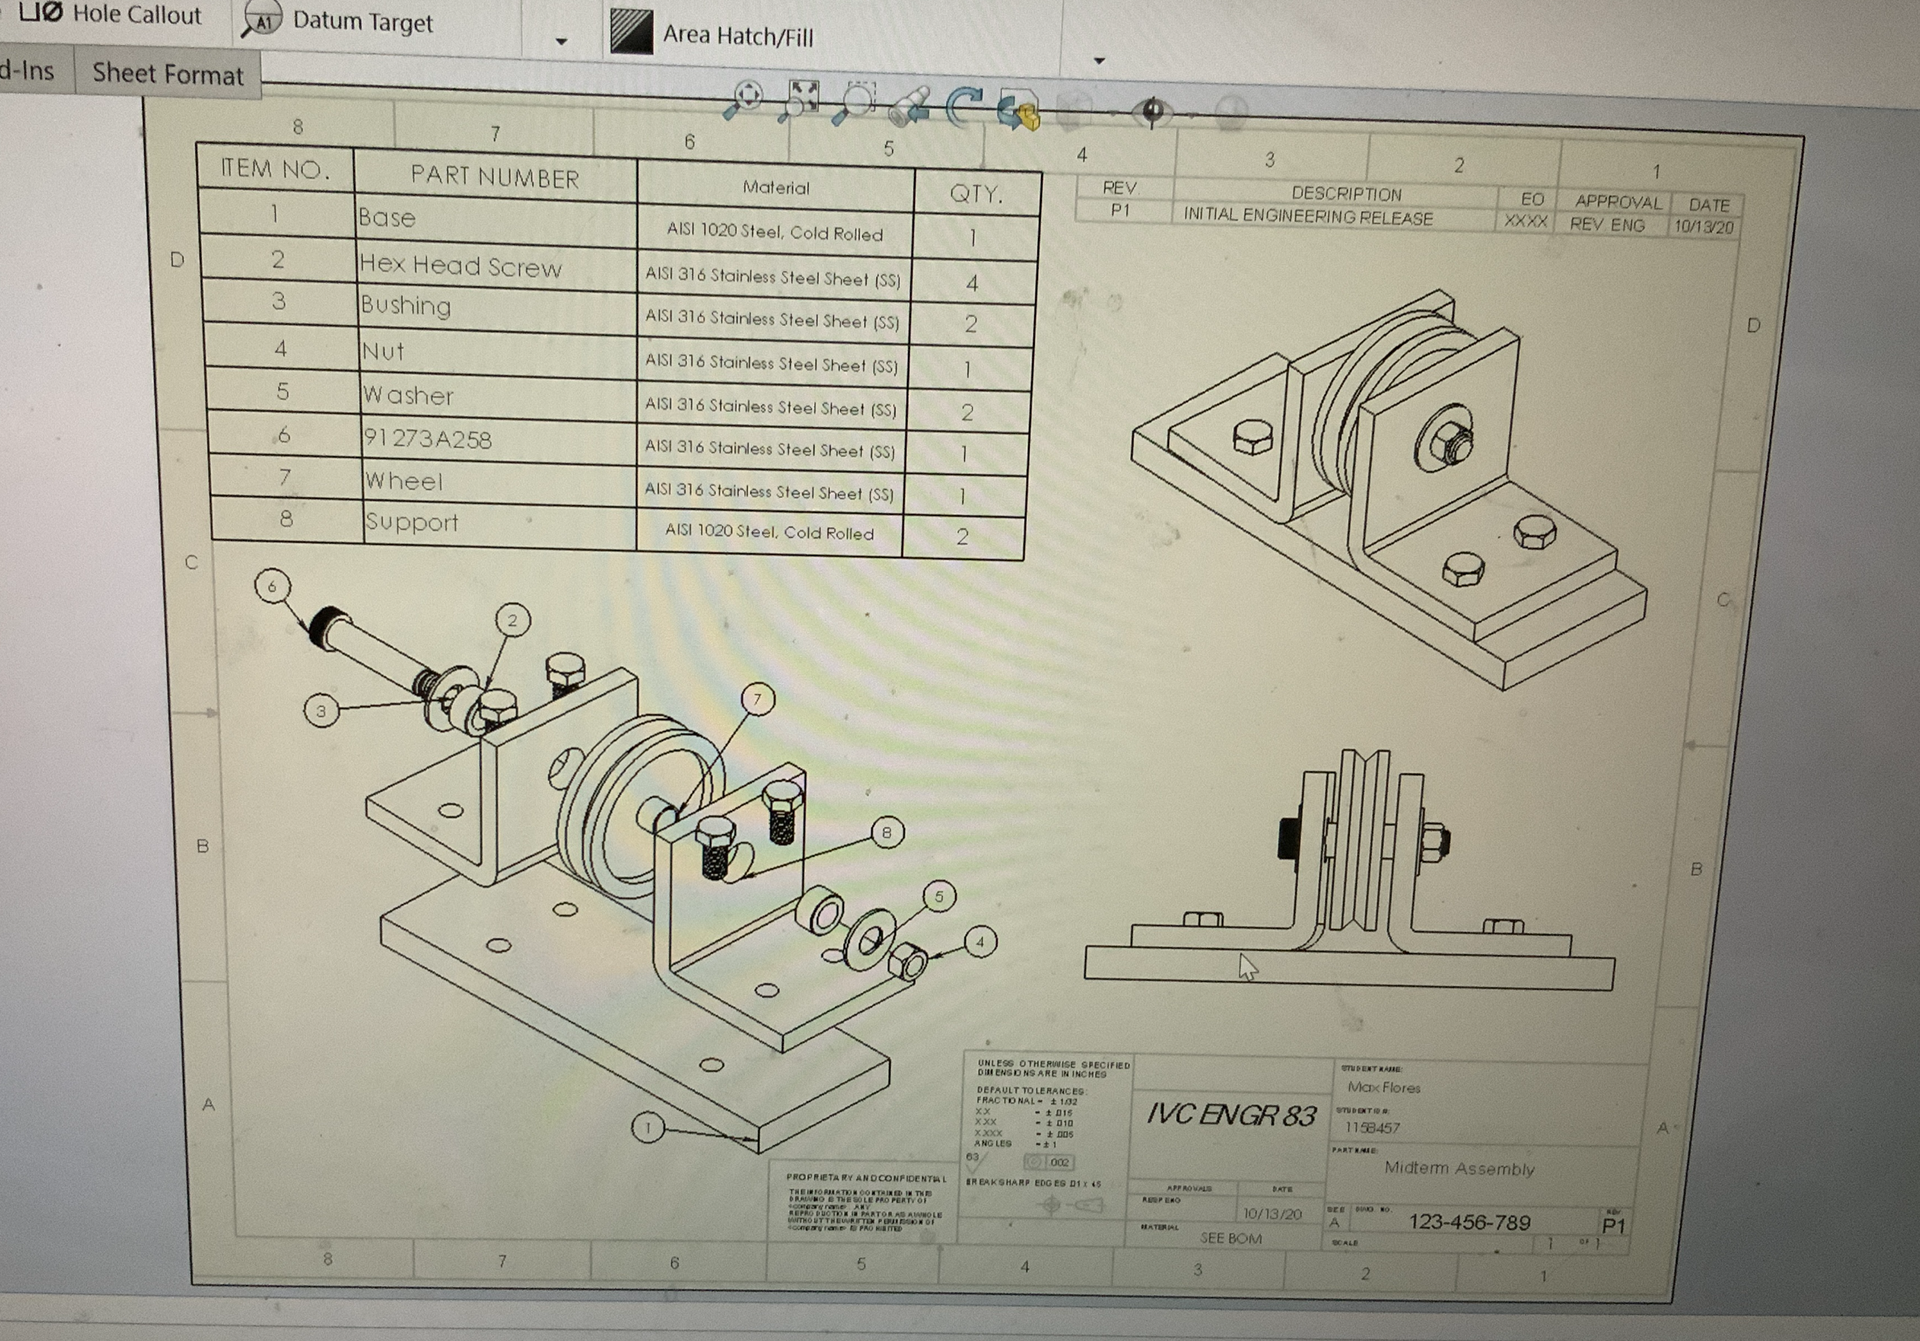This screenshot has height=1341, width=1920.
Task: Toggle Hide/Show Items eye icon
Action: pos(1152,111)
